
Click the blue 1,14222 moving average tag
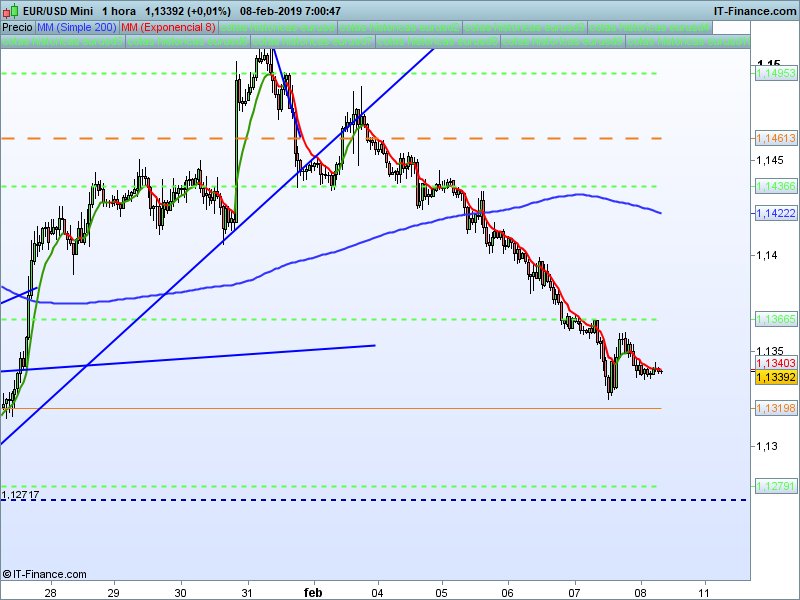point(775,213)
